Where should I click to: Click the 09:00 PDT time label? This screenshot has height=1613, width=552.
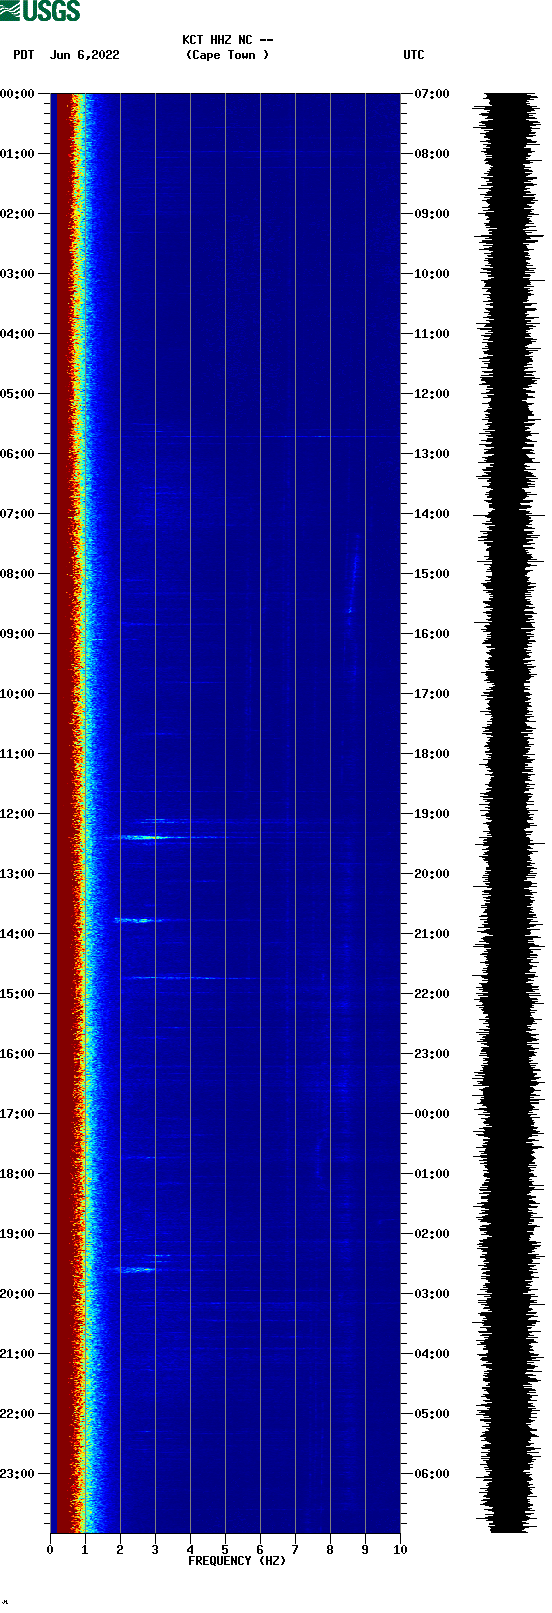[18, 634]
